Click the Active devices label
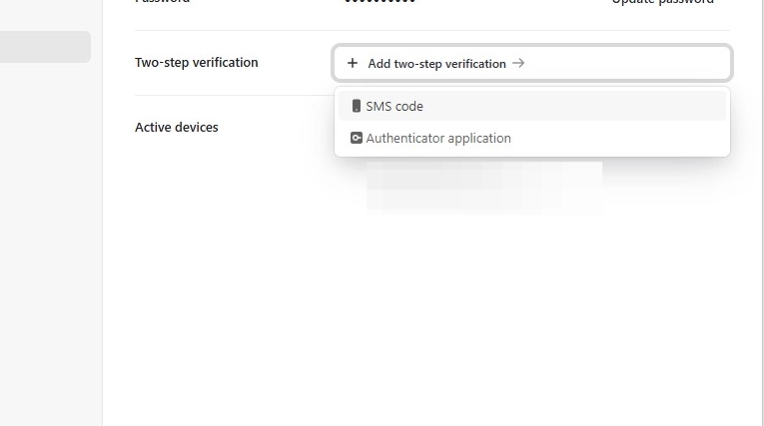764x426 pixels. [176, 127]
